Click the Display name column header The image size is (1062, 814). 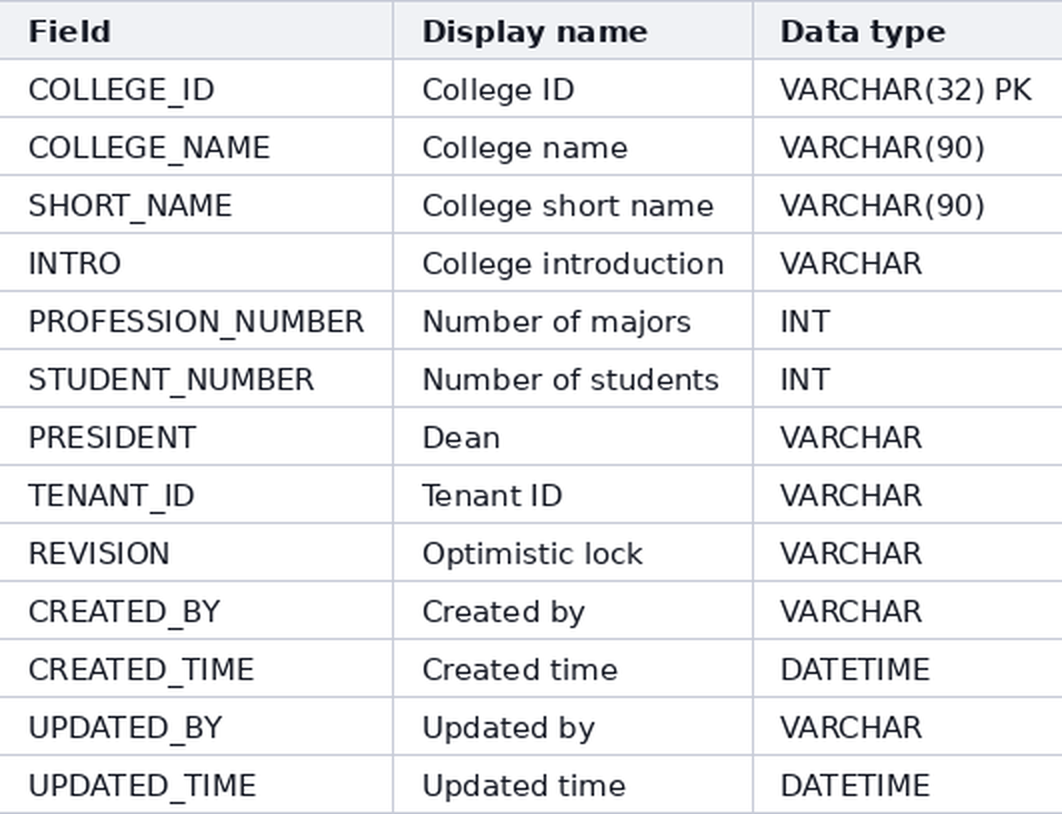[573, 30]
